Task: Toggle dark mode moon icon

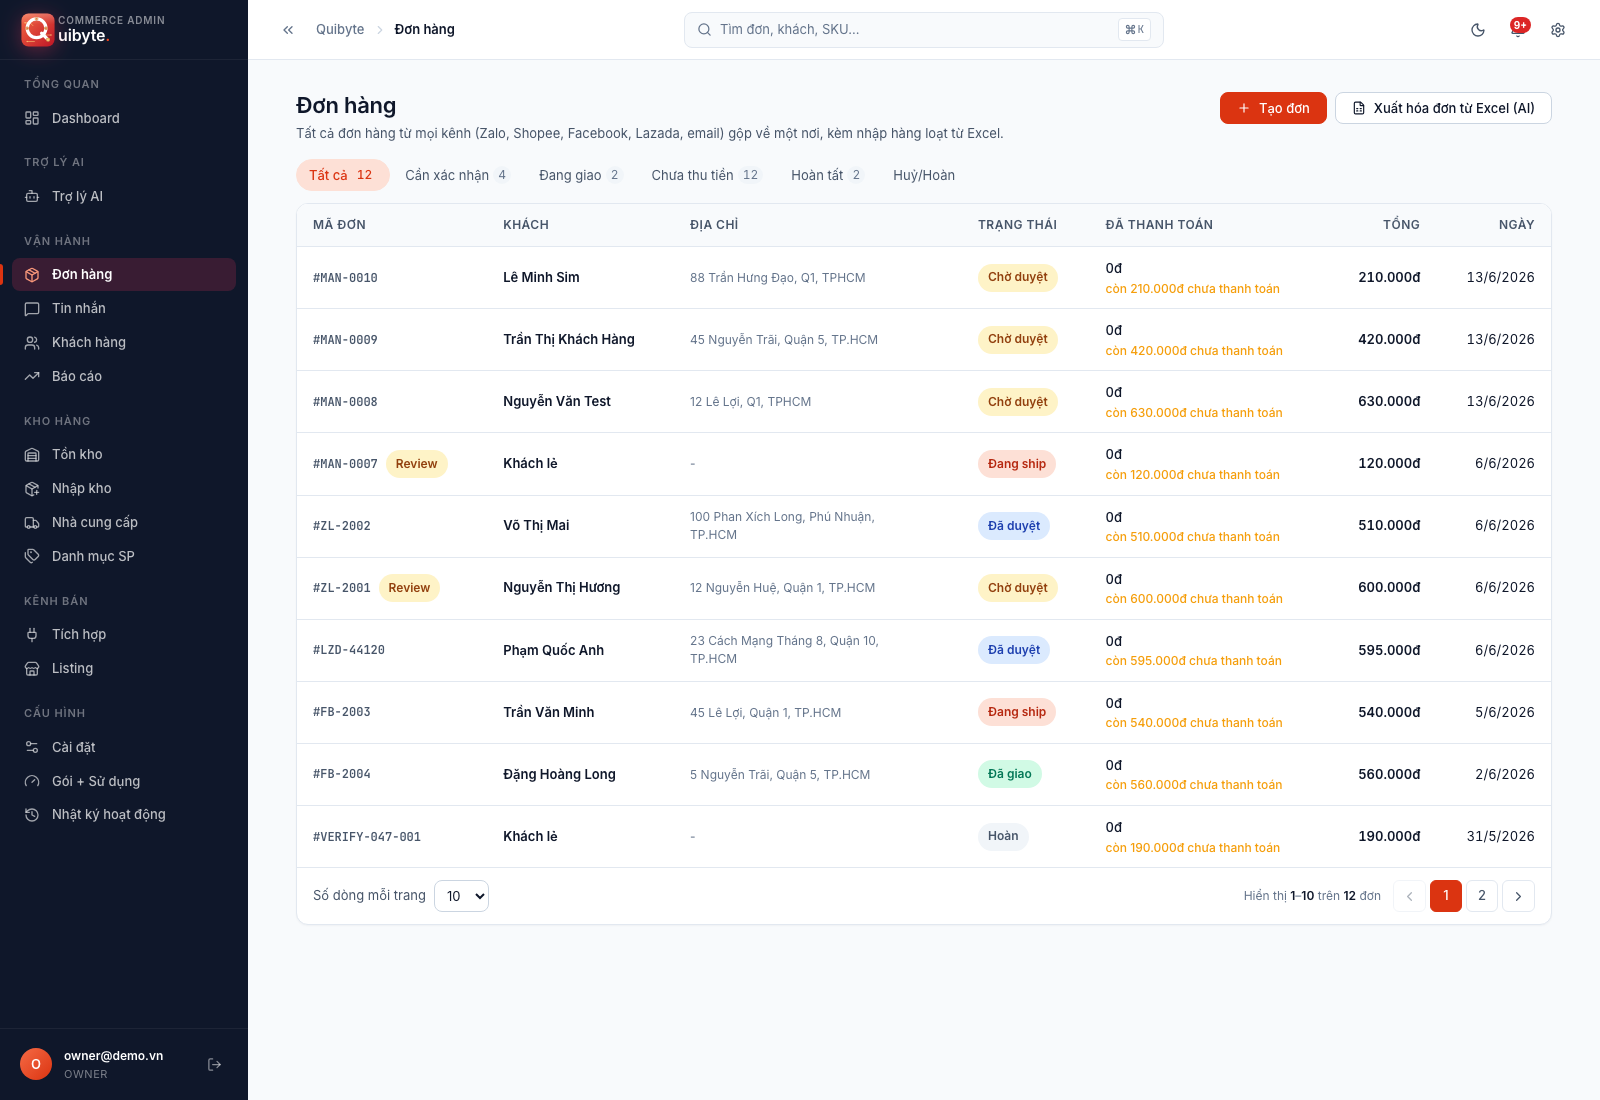Action: [1478, 30]
